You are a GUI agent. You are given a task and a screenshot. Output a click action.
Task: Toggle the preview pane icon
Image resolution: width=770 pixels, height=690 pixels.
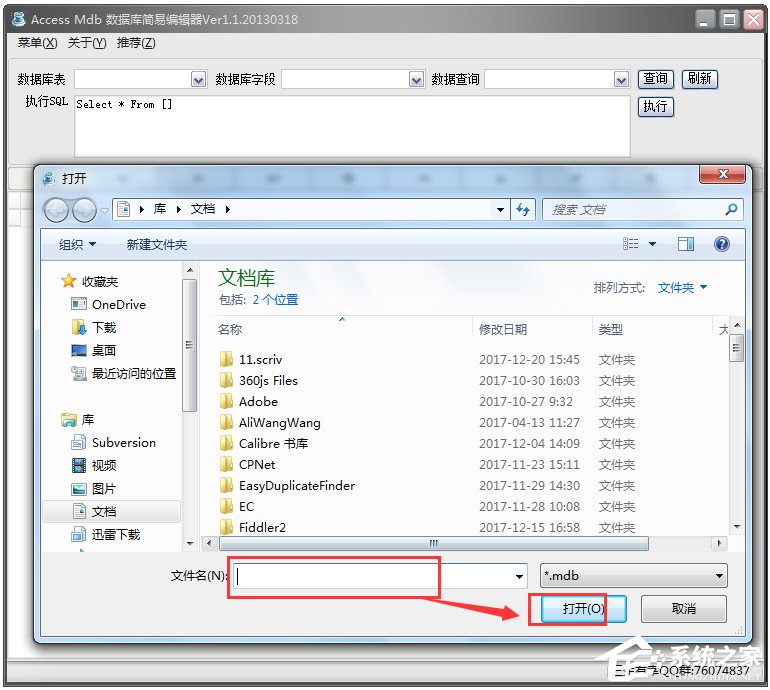coord(686,244)
